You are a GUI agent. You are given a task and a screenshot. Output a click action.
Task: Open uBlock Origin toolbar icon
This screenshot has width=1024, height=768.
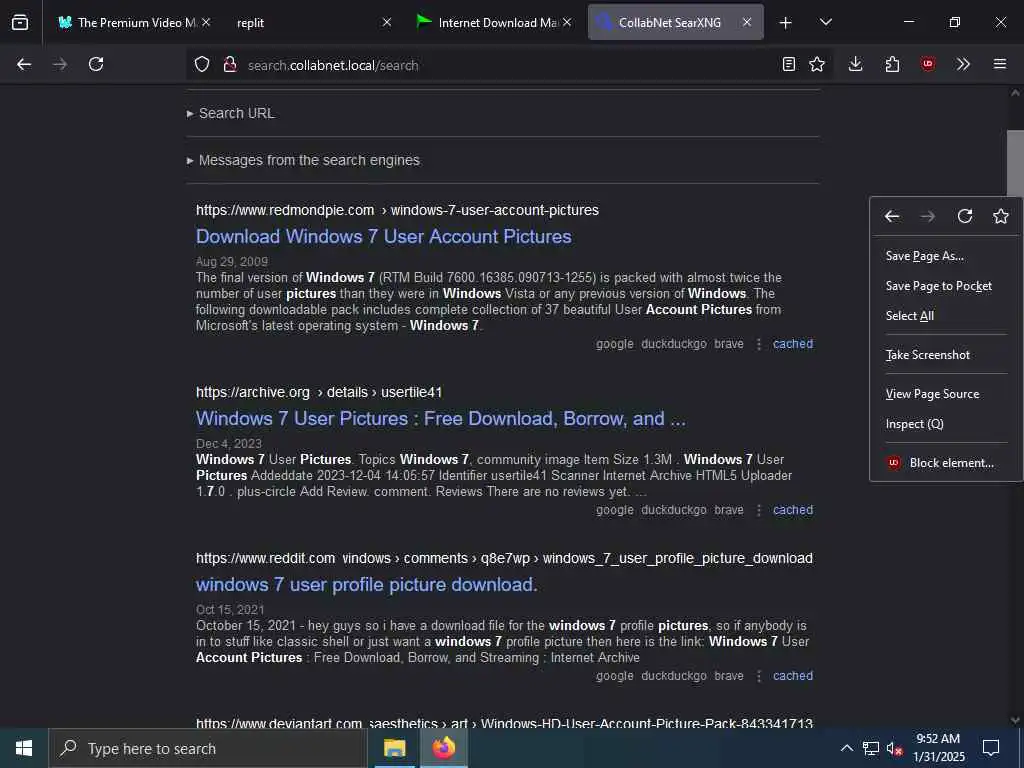point(928,64)
